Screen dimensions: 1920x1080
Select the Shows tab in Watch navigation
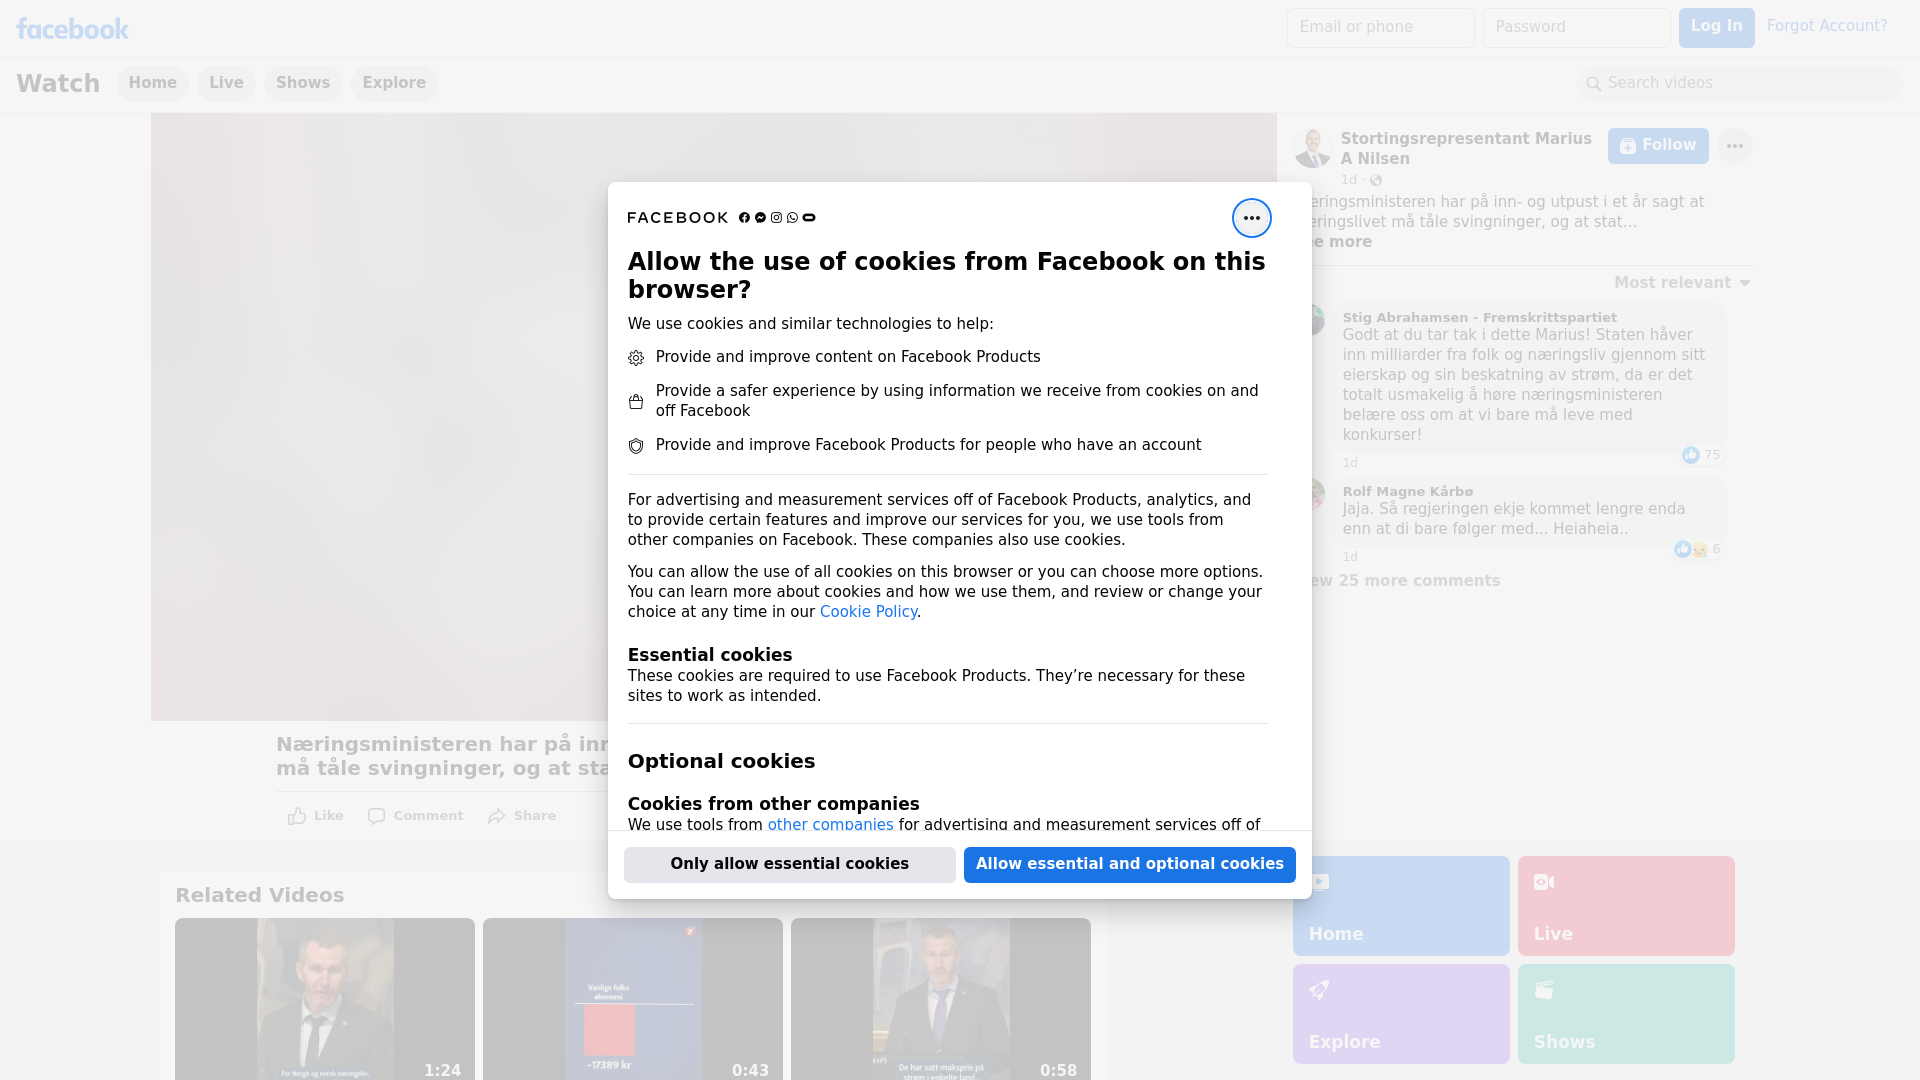pos(303,84)
